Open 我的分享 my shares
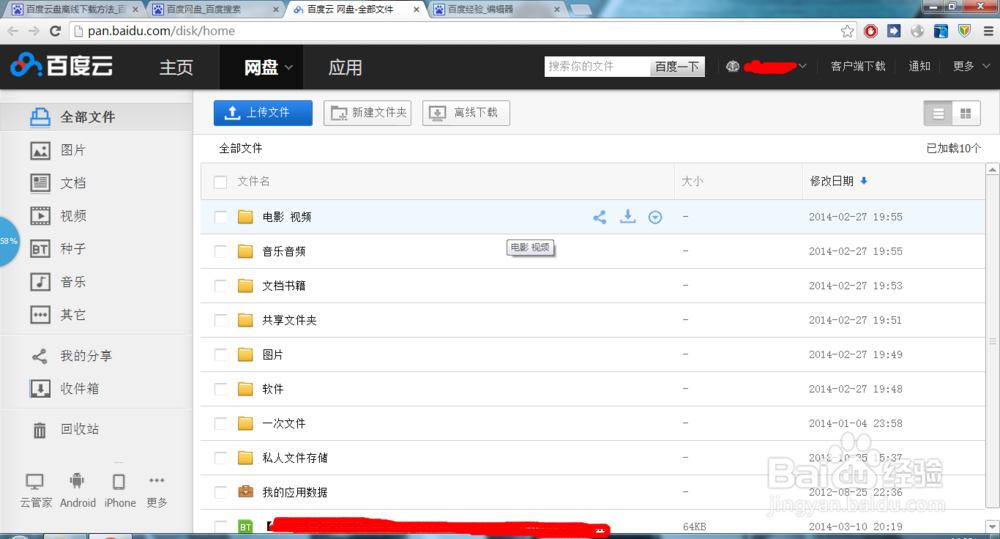 (x=71, y=356)
